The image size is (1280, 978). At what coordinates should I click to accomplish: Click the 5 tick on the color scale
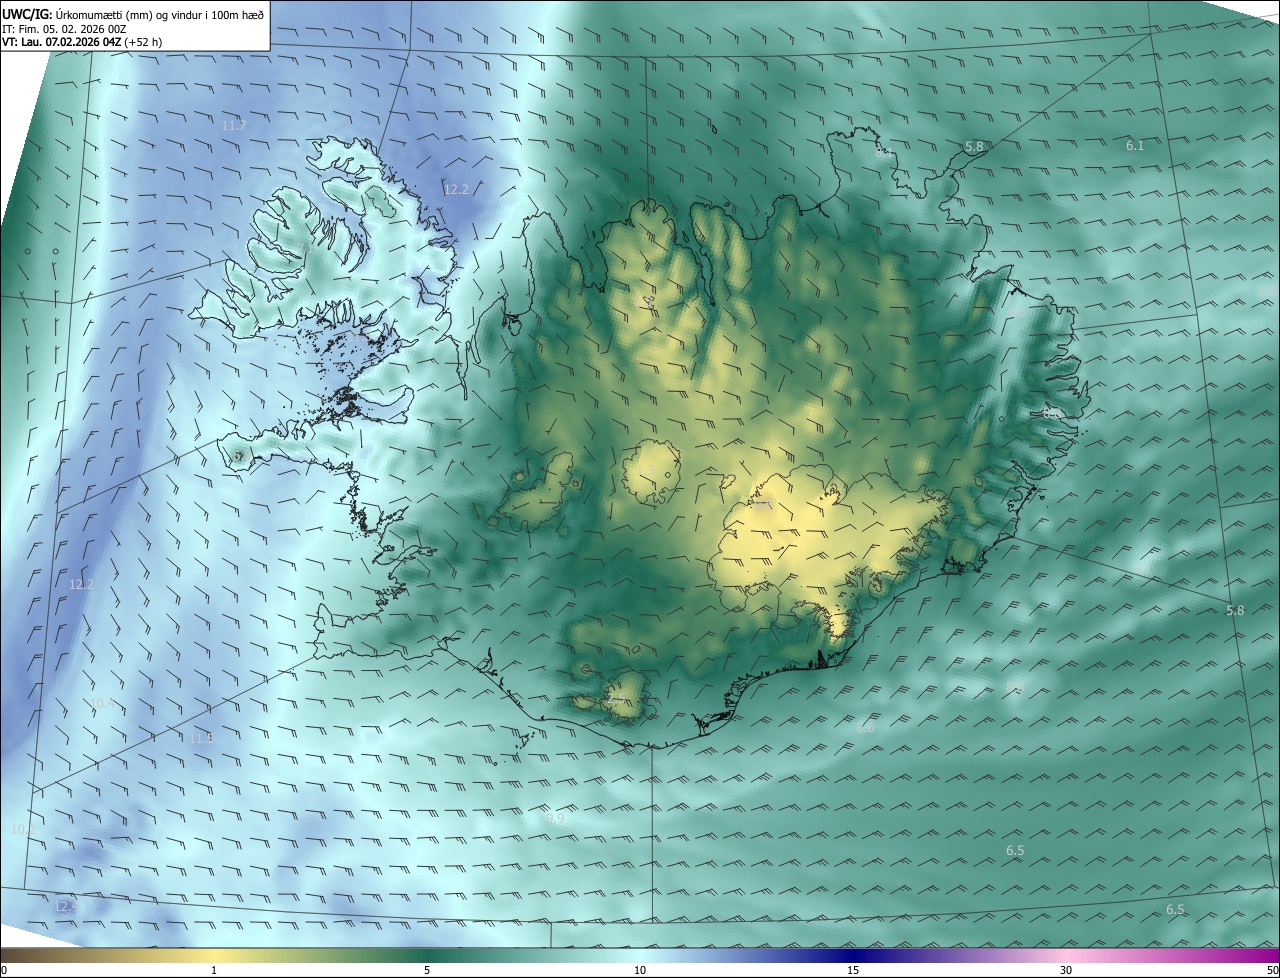427,970
